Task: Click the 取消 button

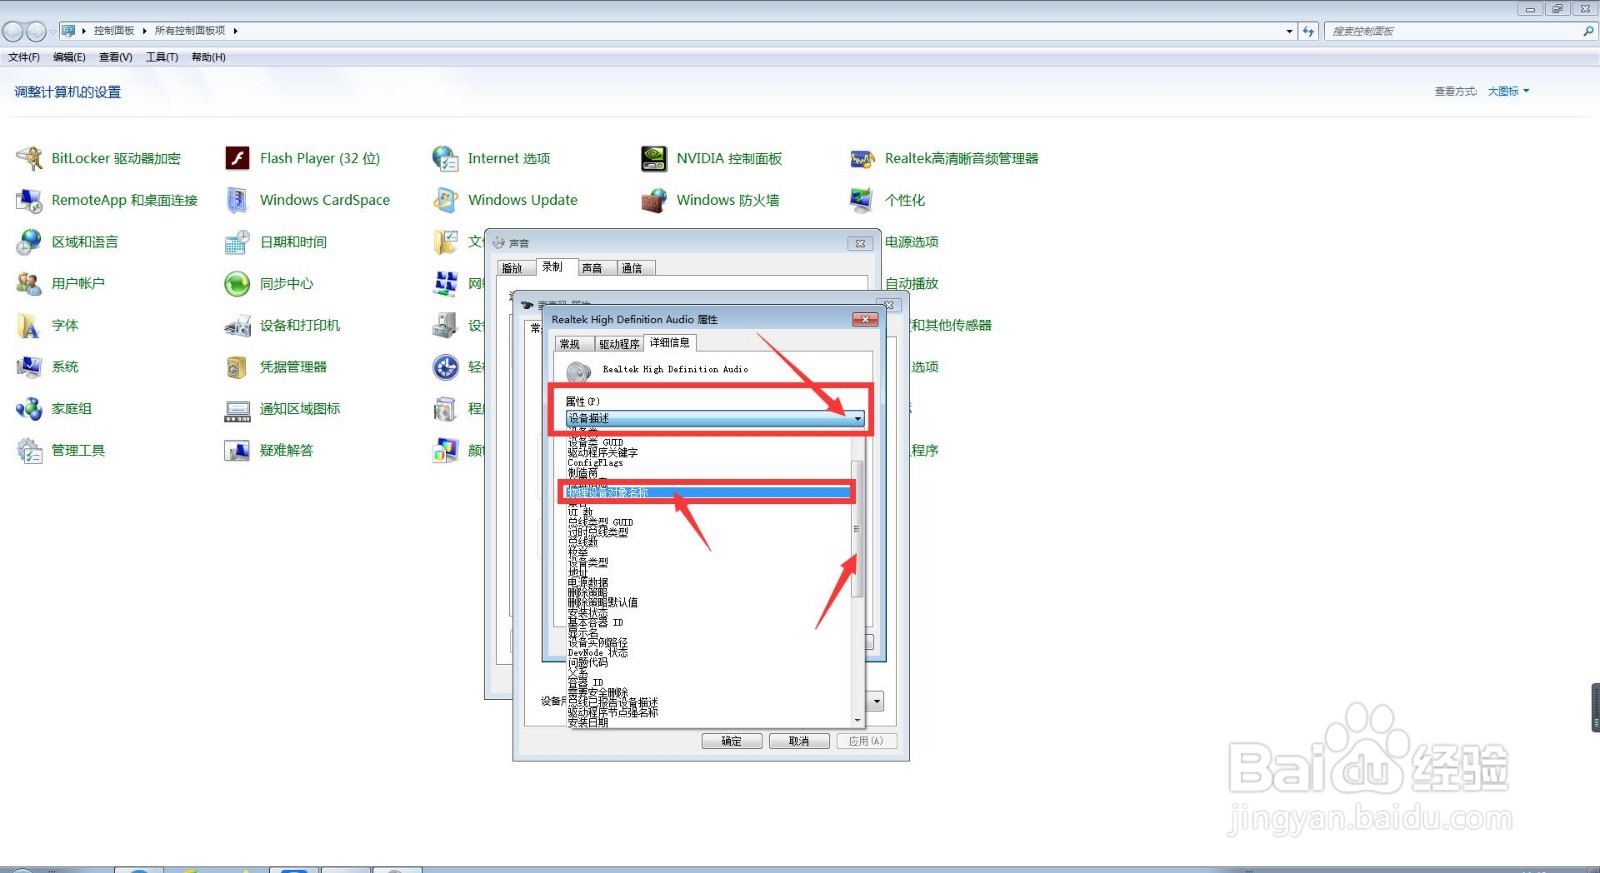Action: [799, 741]
